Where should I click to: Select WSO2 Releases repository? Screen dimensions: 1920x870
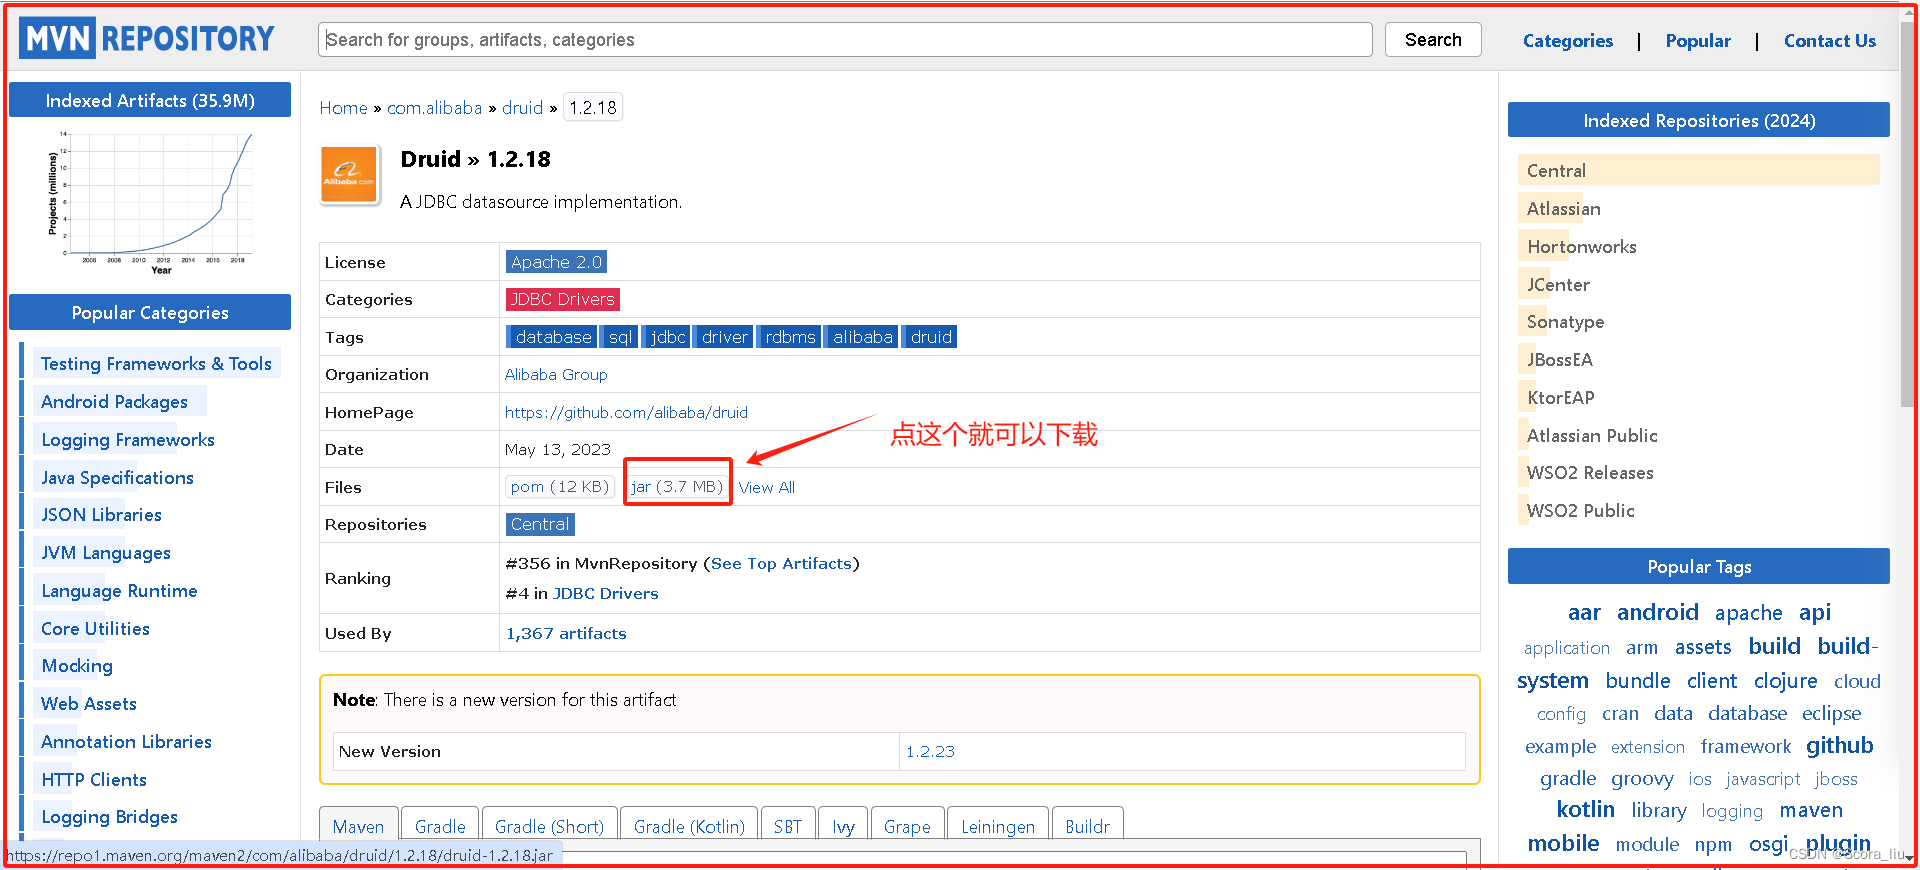[x=1589, y=473]
